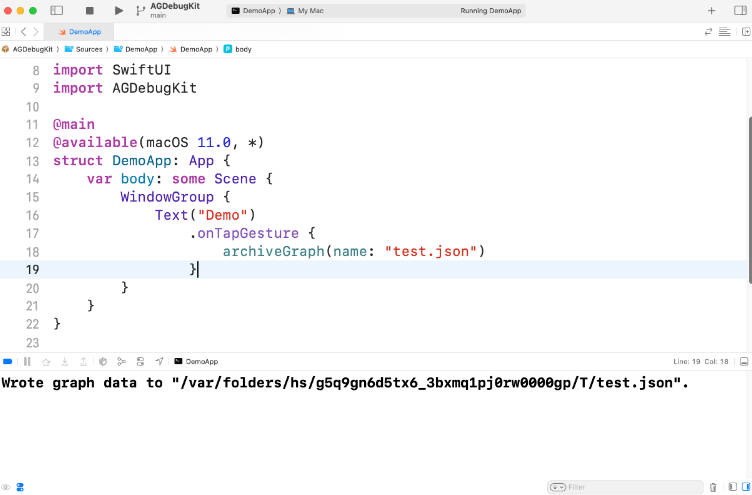Click the Simulate Location arrow icon
The height and width of the screenshot is (495, 752).
159,361
